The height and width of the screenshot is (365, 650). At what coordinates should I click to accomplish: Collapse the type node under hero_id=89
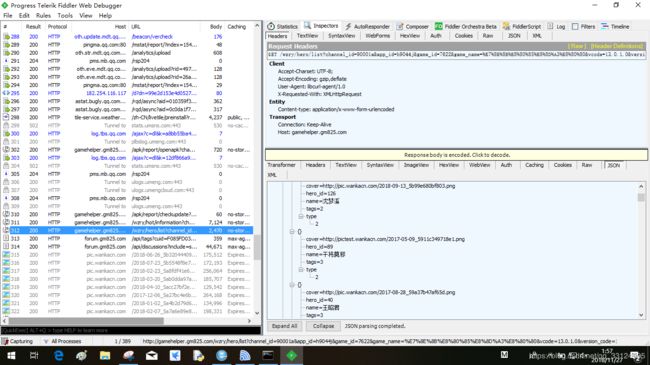tap(301, 270)
